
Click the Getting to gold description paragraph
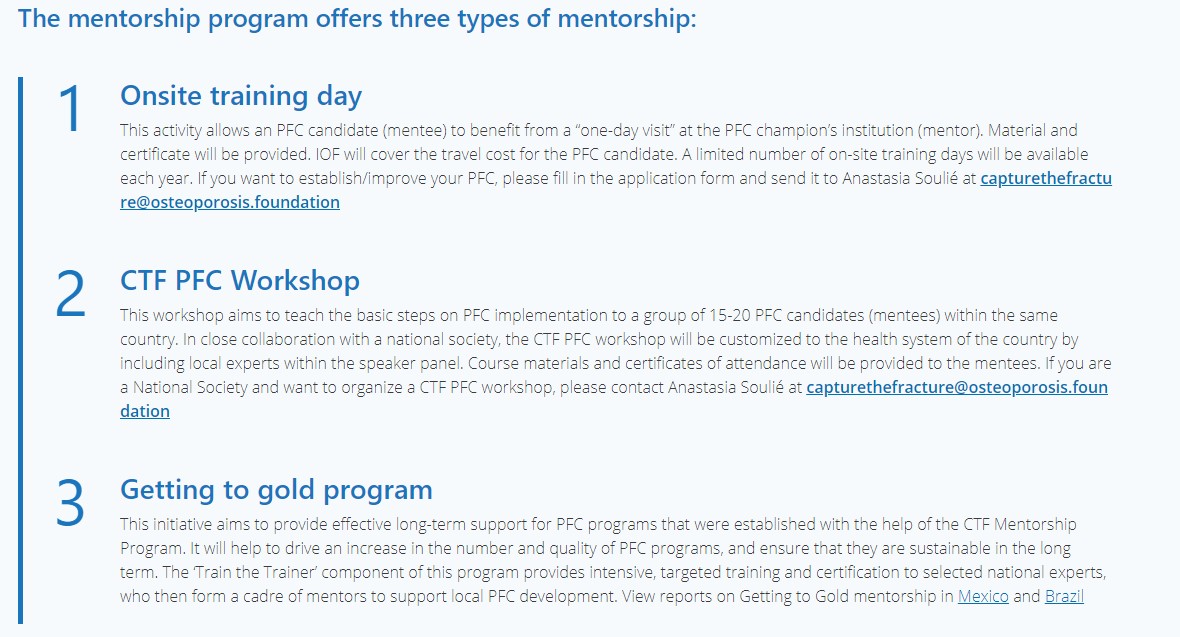coord(613,559)
